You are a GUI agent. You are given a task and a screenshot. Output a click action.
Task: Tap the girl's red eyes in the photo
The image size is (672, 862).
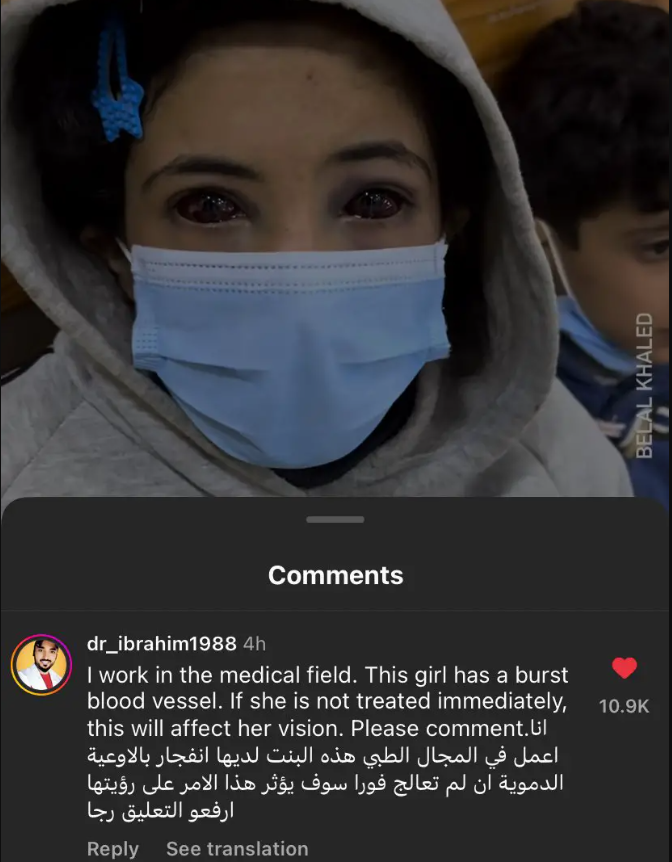[291, 206]
